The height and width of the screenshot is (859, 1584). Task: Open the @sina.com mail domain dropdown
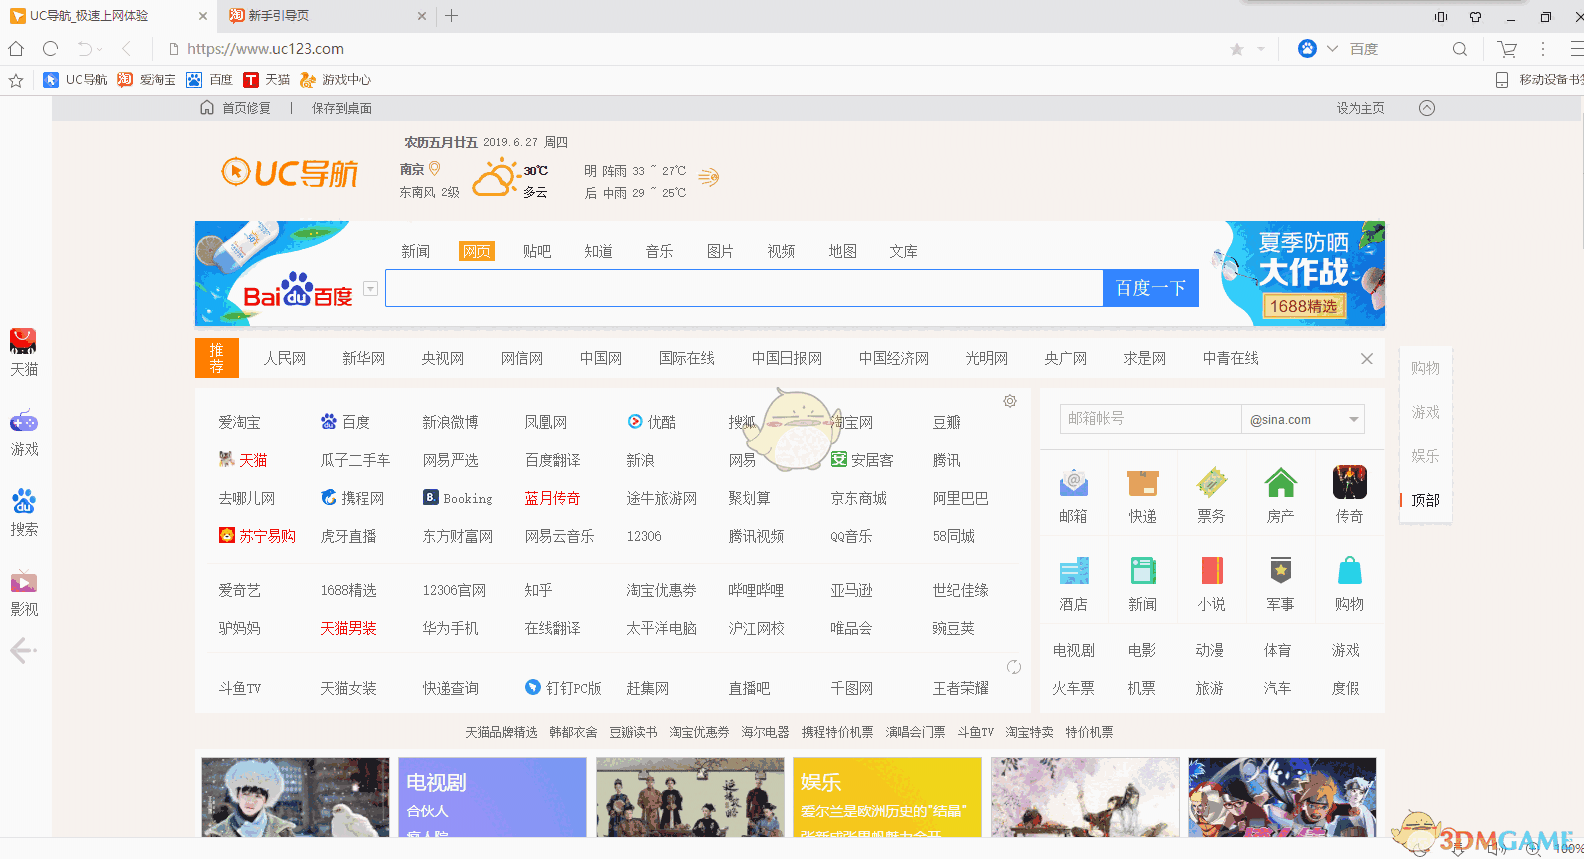tap(1354, 420)
